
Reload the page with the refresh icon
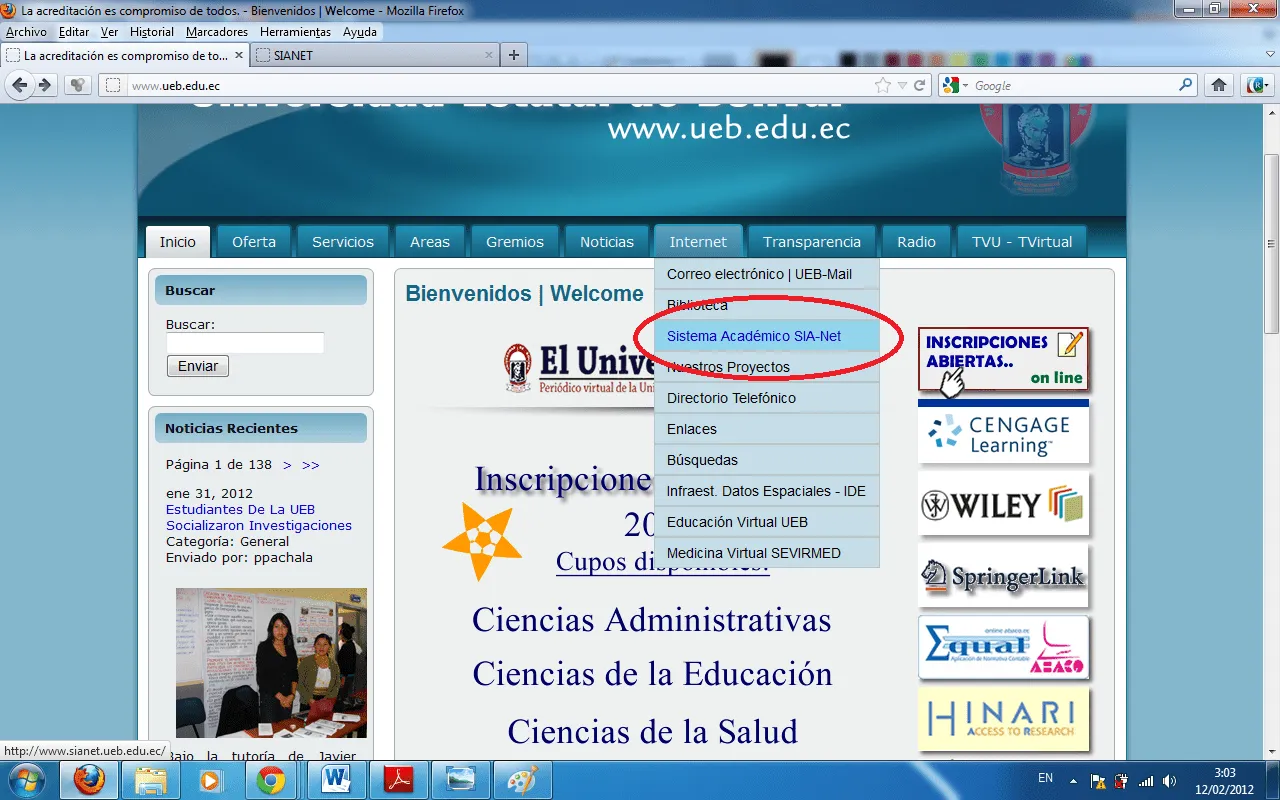pyautogui.click(x=918, y=85)
